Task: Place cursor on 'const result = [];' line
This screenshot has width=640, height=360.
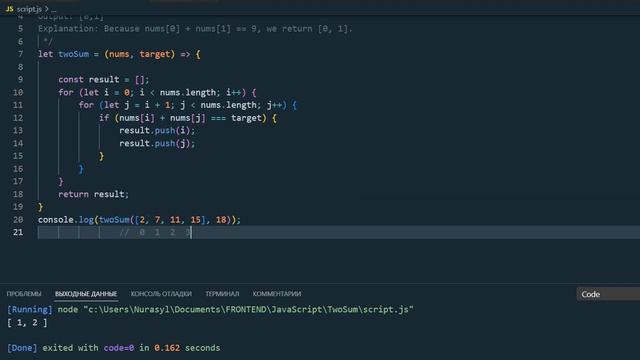Action: pos(104,80)
